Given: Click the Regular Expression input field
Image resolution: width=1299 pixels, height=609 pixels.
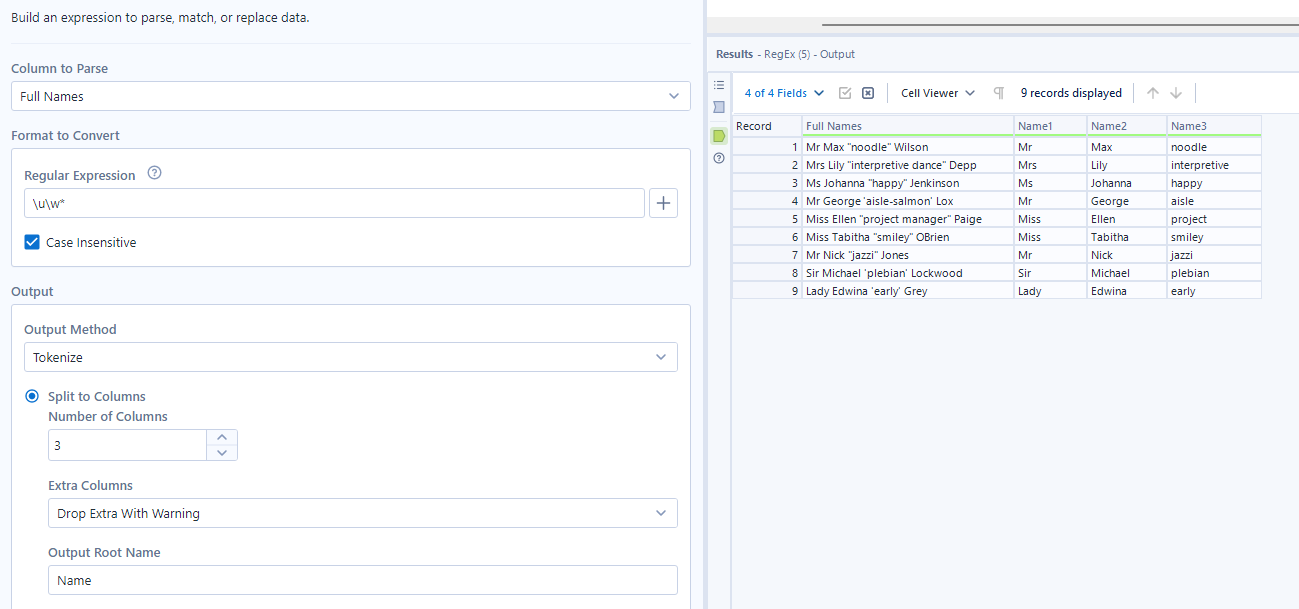Looking at the screenshot, I should pos(334,203).
